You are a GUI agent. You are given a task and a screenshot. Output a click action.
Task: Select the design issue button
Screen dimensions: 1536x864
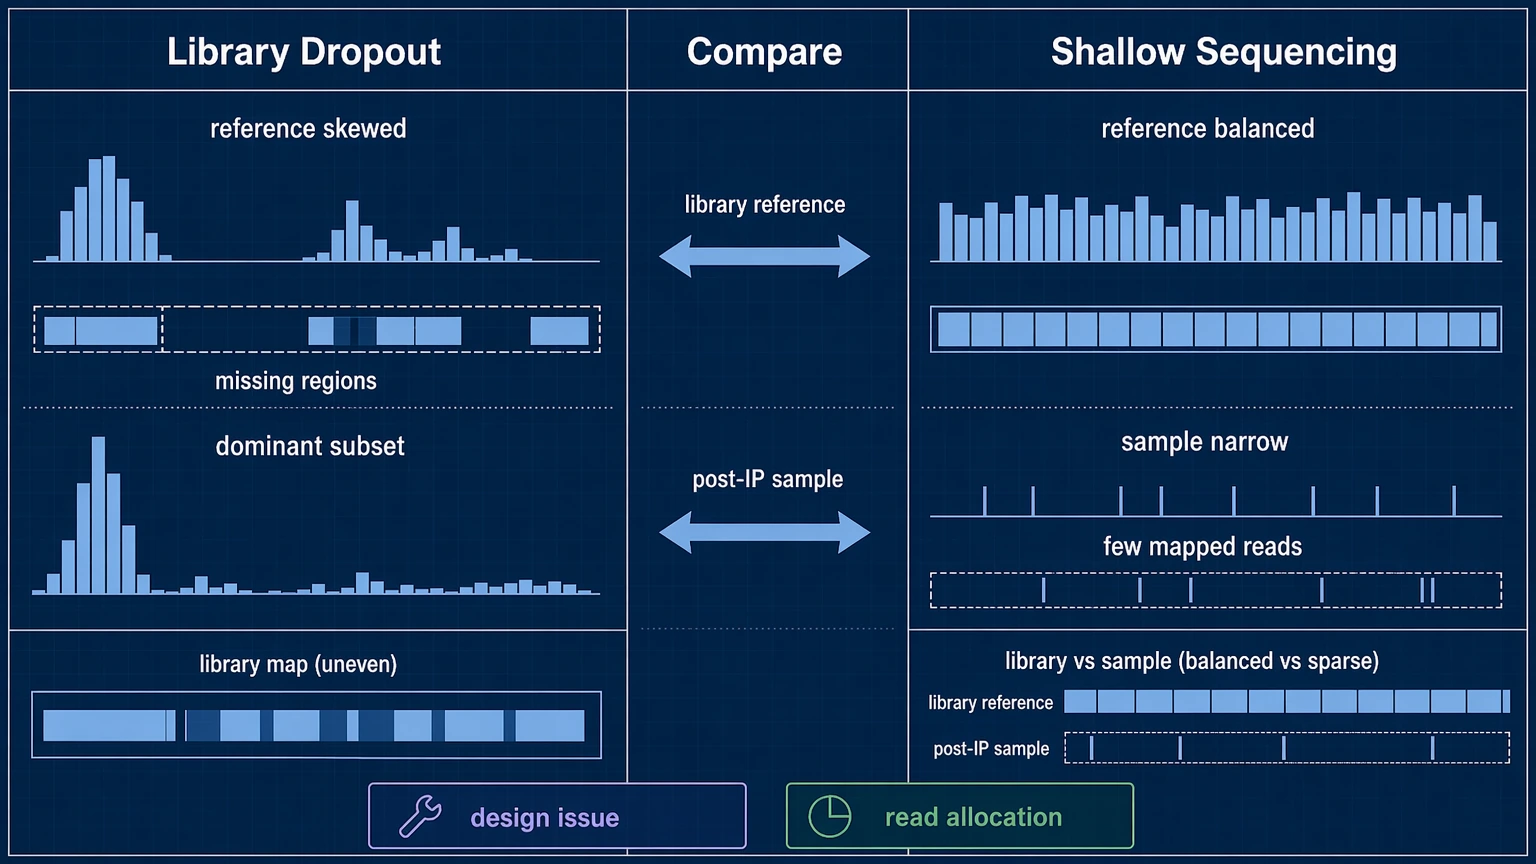557,816
